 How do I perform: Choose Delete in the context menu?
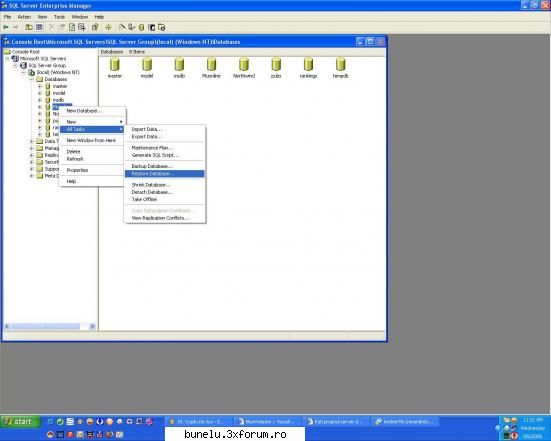[92, 151]
